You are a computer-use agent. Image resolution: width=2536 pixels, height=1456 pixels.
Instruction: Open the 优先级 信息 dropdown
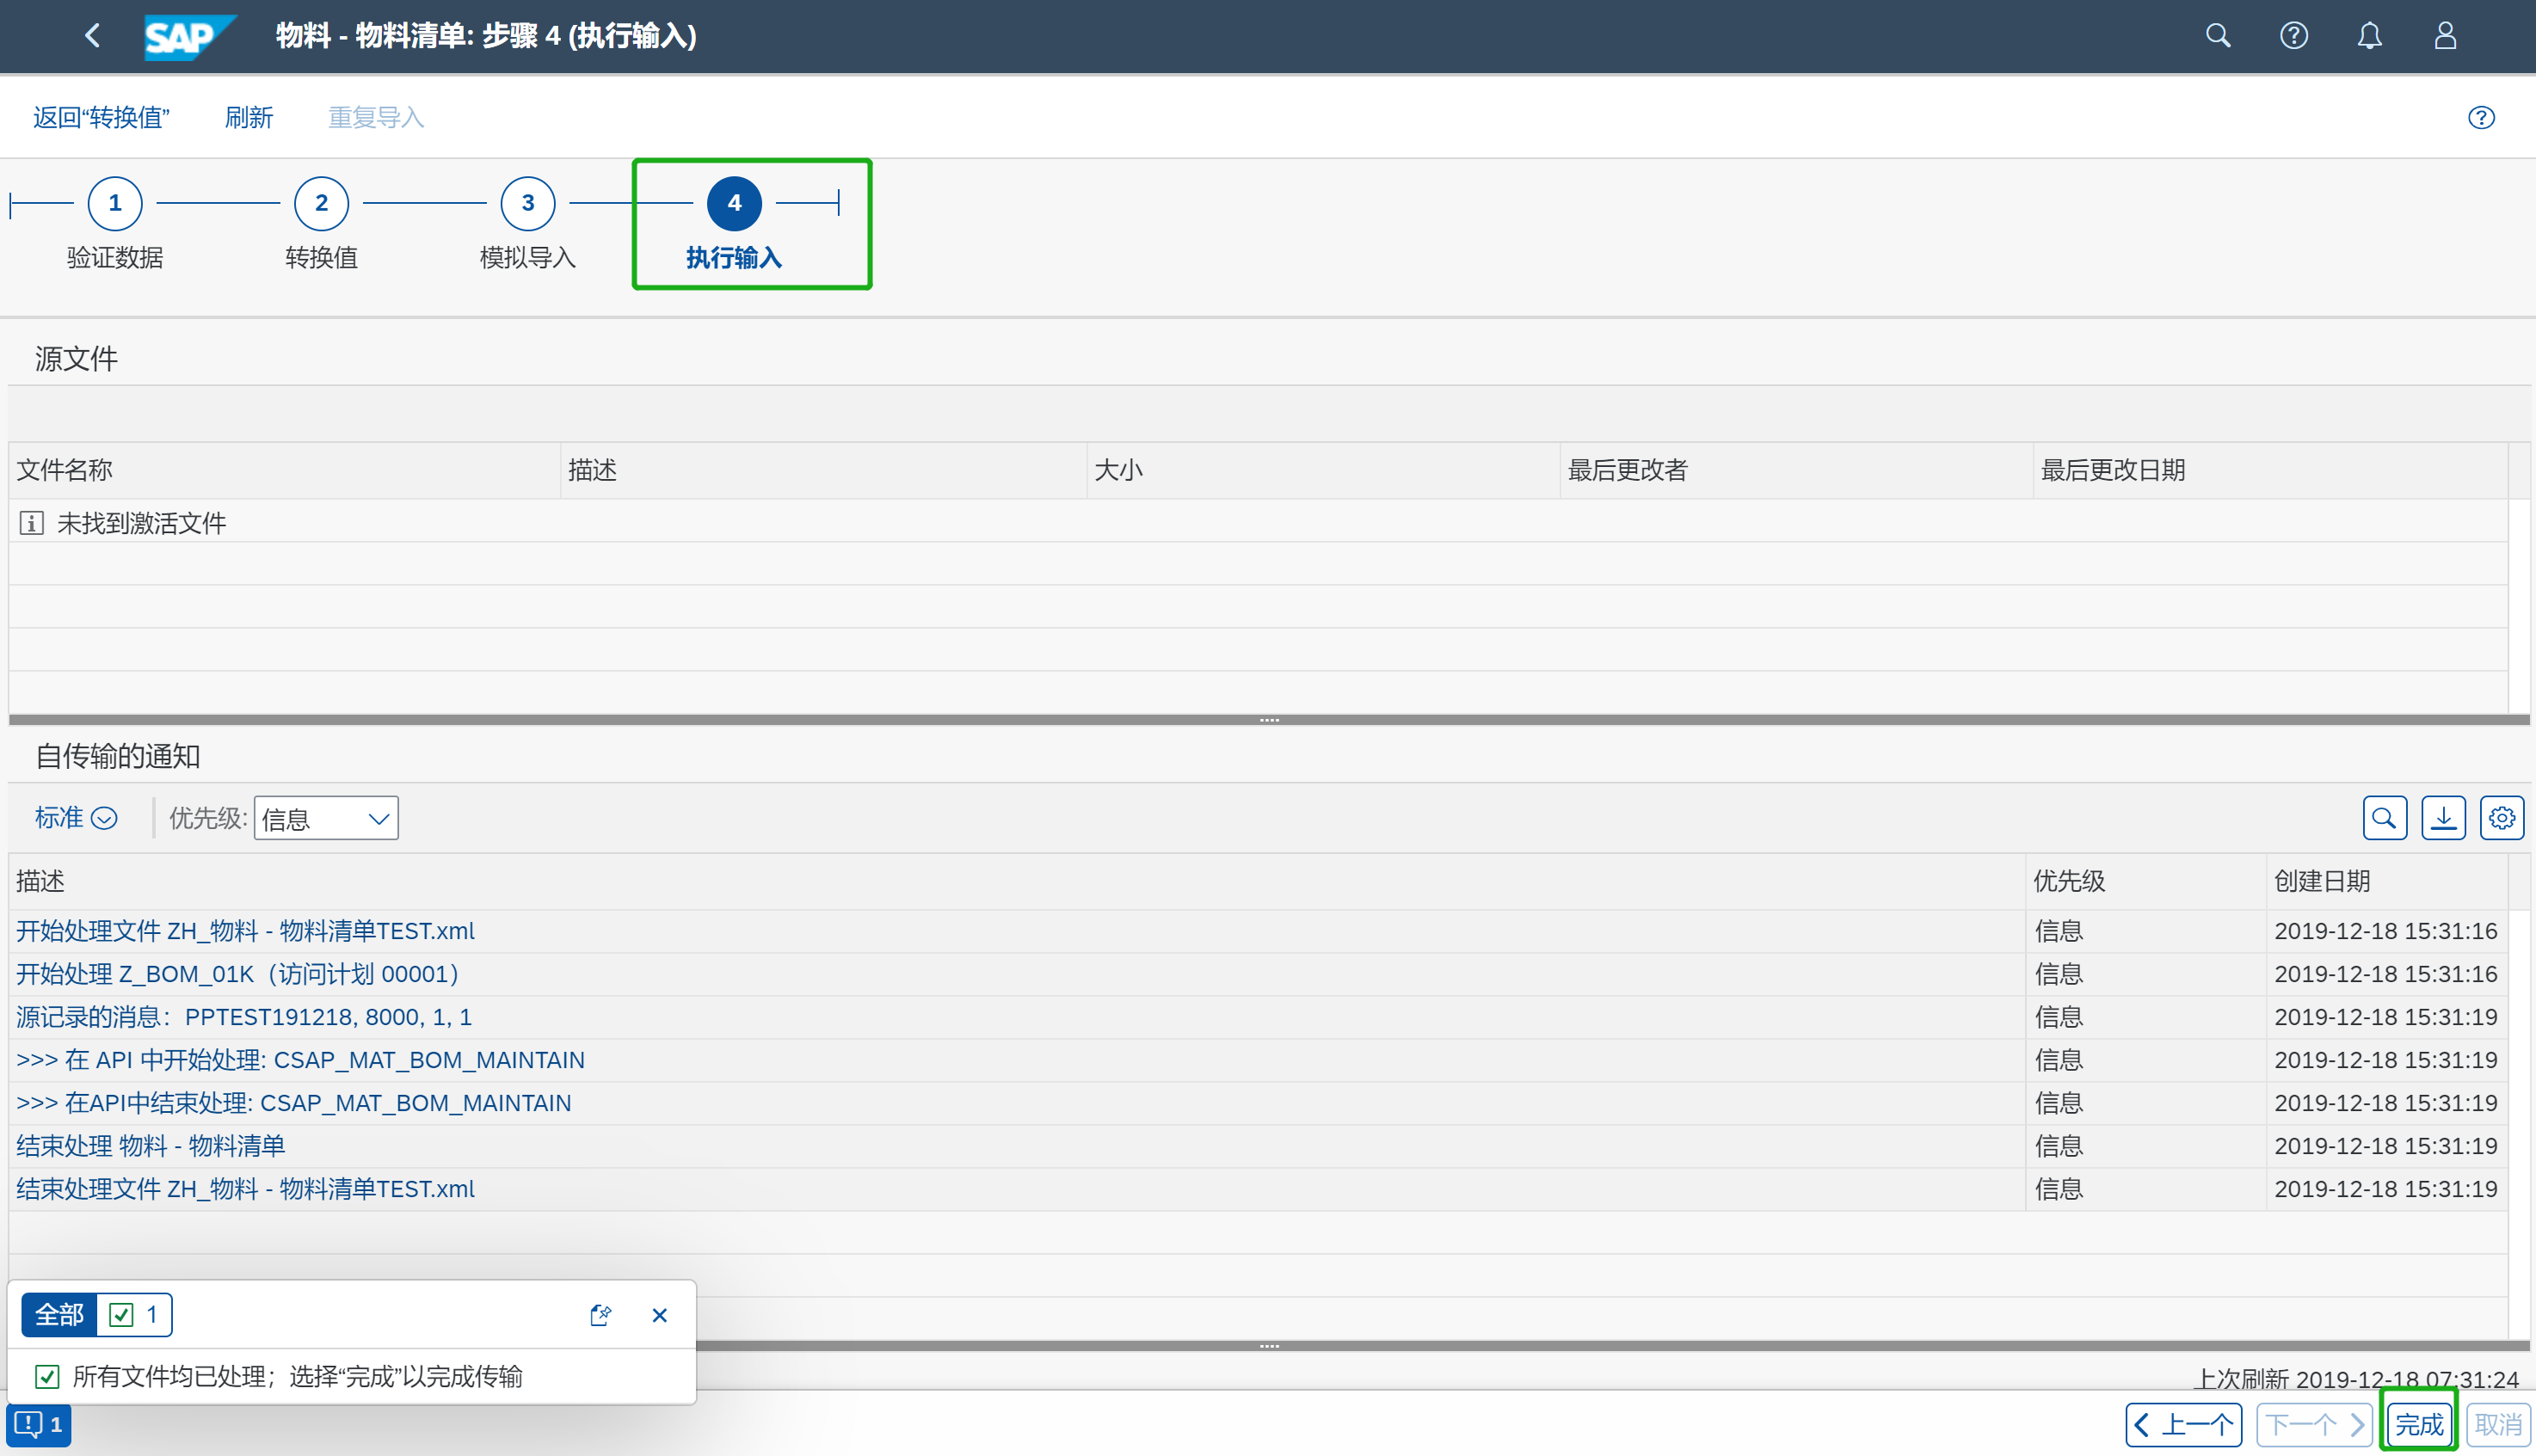pos(326,818)
